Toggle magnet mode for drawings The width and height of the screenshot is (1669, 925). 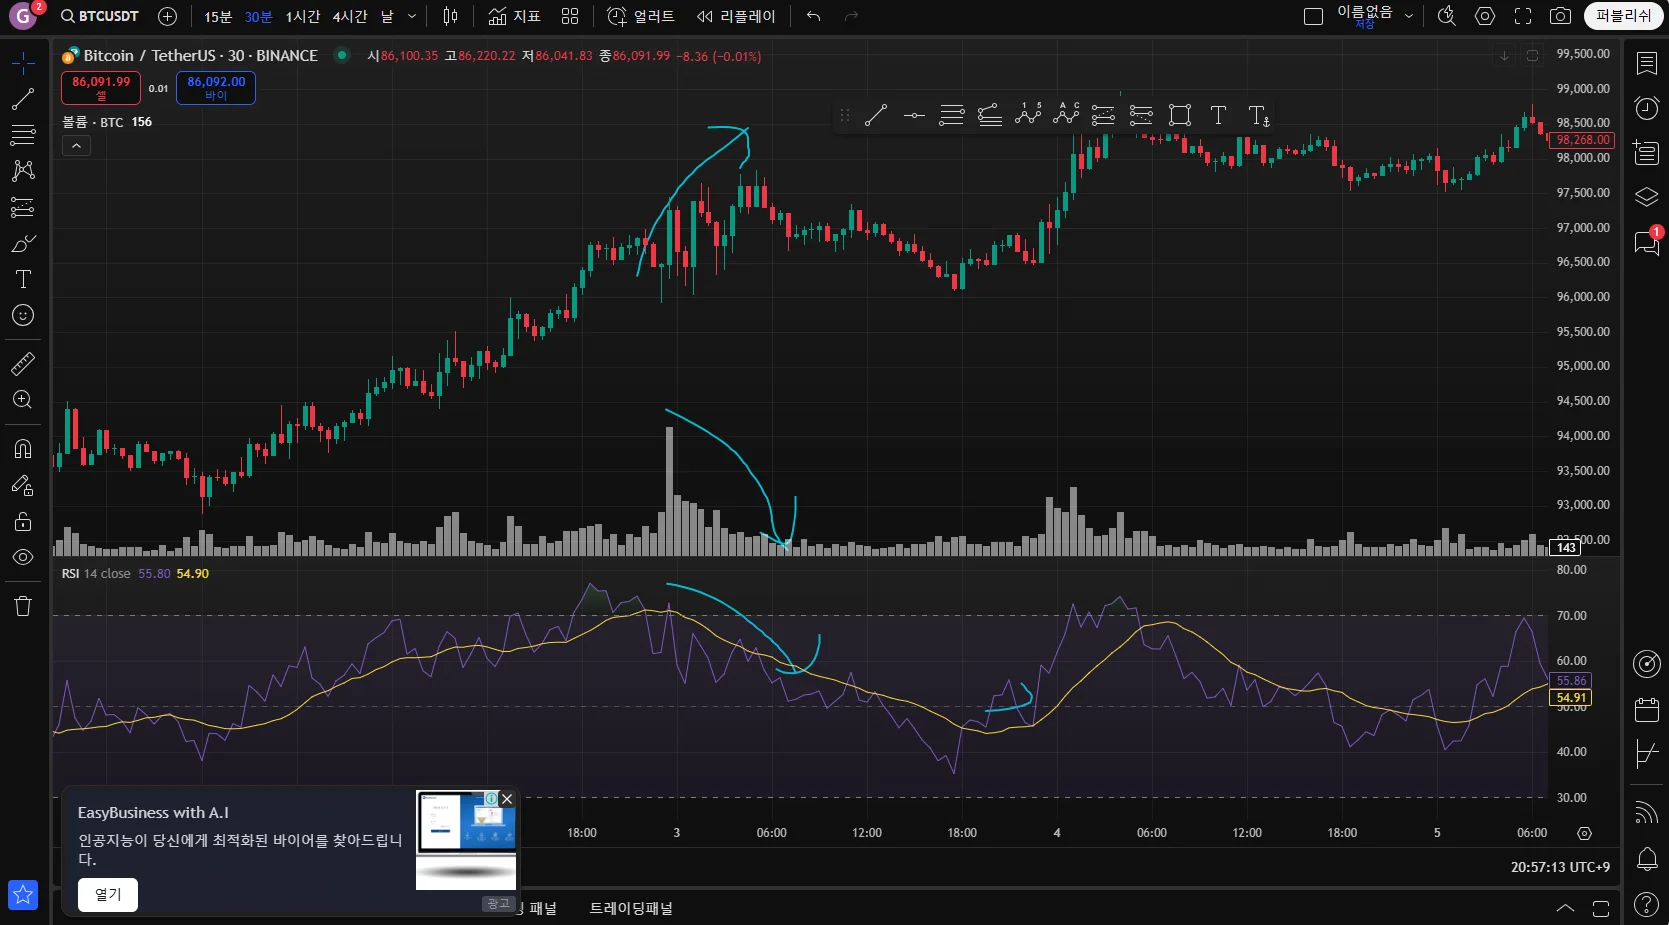[22, 448]
